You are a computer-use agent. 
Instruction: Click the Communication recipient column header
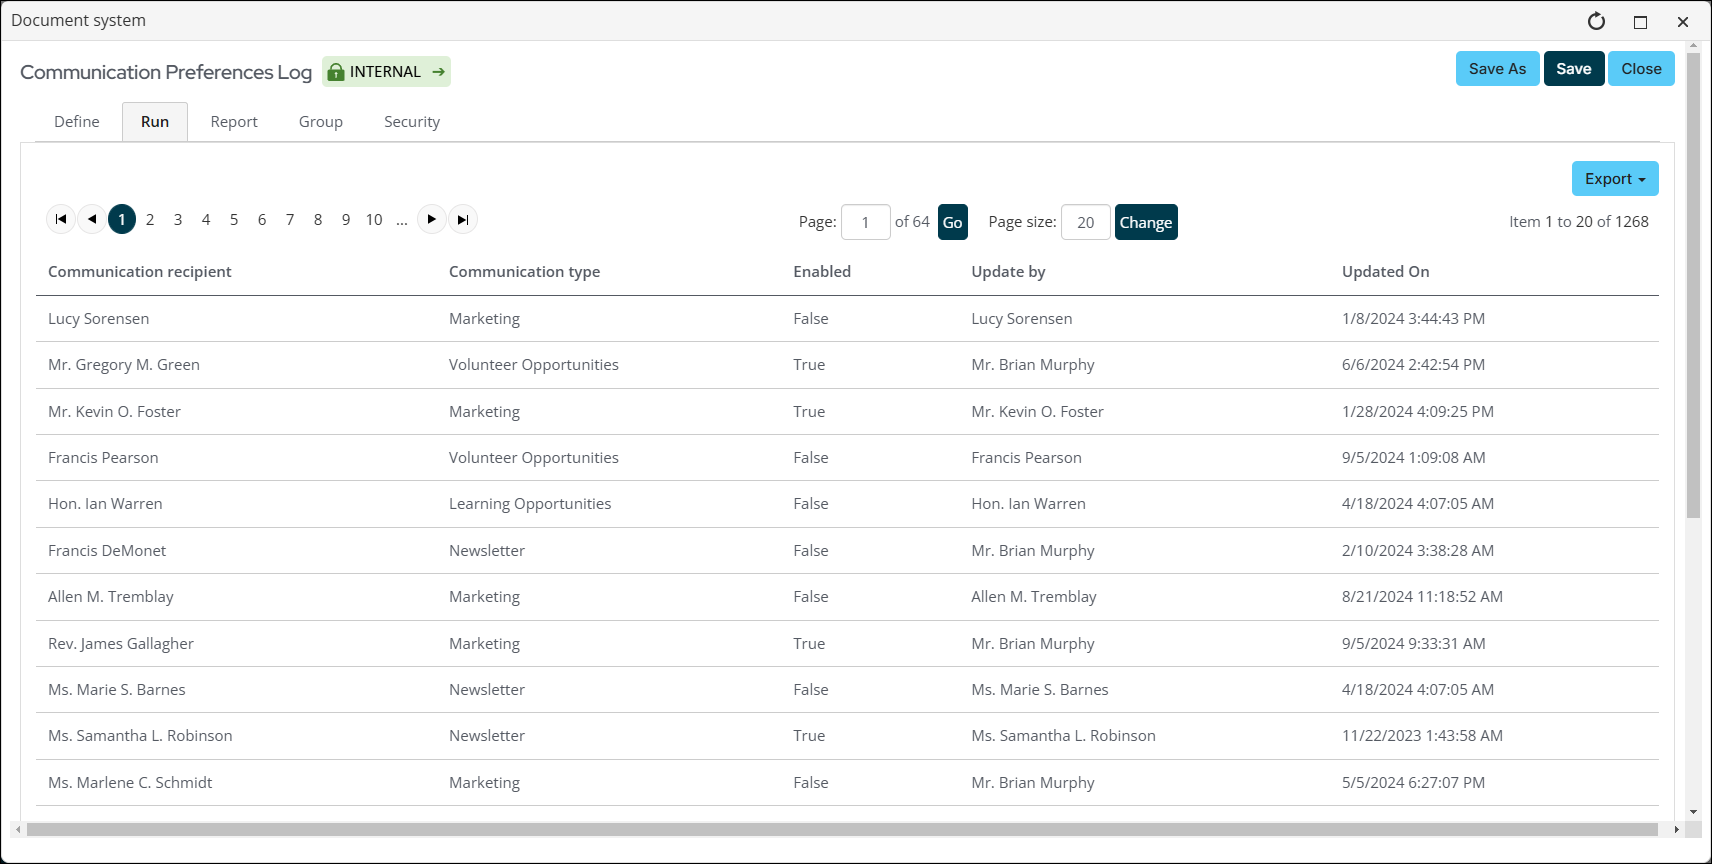pyautogui.click(x=140, y=272)
